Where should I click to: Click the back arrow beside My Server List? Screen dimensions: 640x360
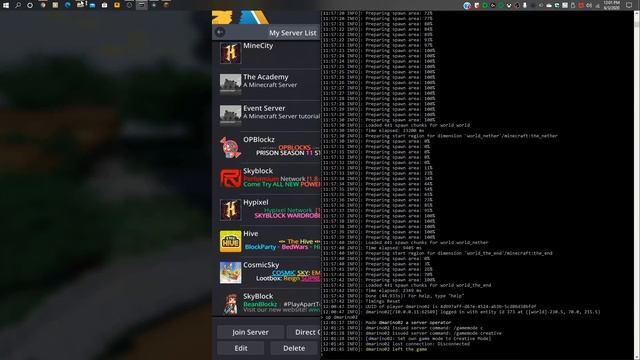(220, 32)
